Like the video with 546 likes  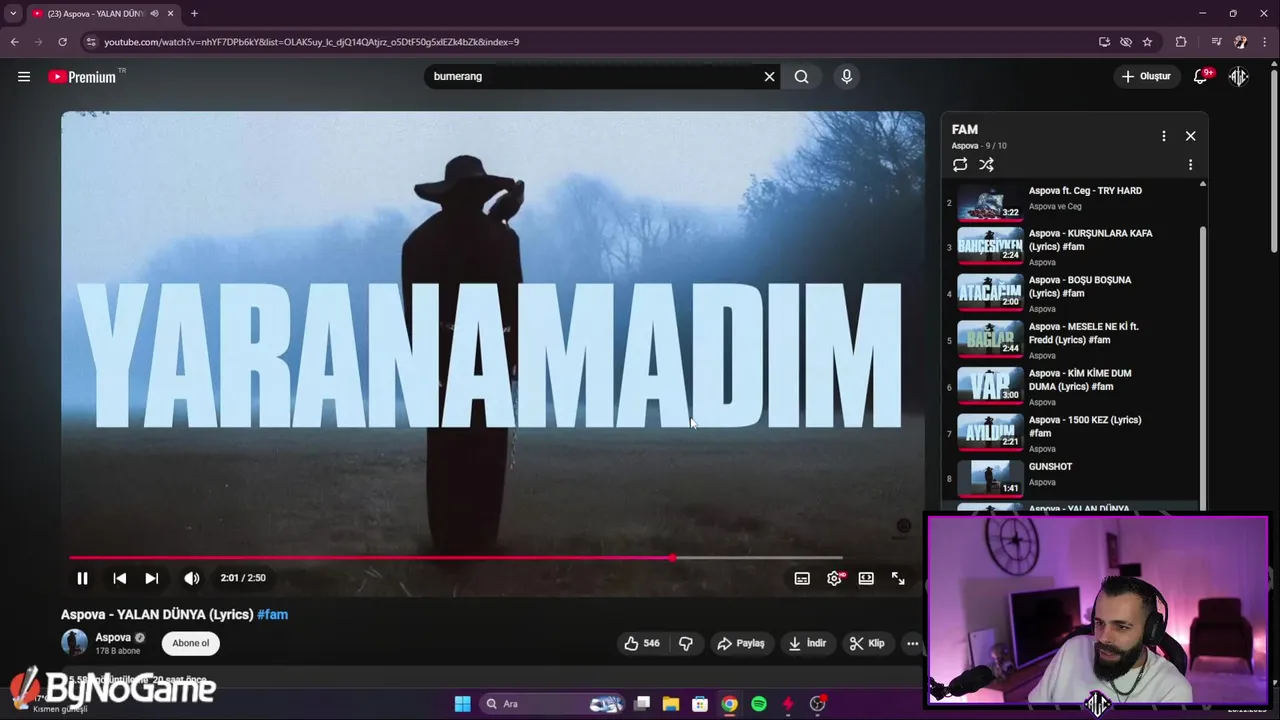pos(641,643)
